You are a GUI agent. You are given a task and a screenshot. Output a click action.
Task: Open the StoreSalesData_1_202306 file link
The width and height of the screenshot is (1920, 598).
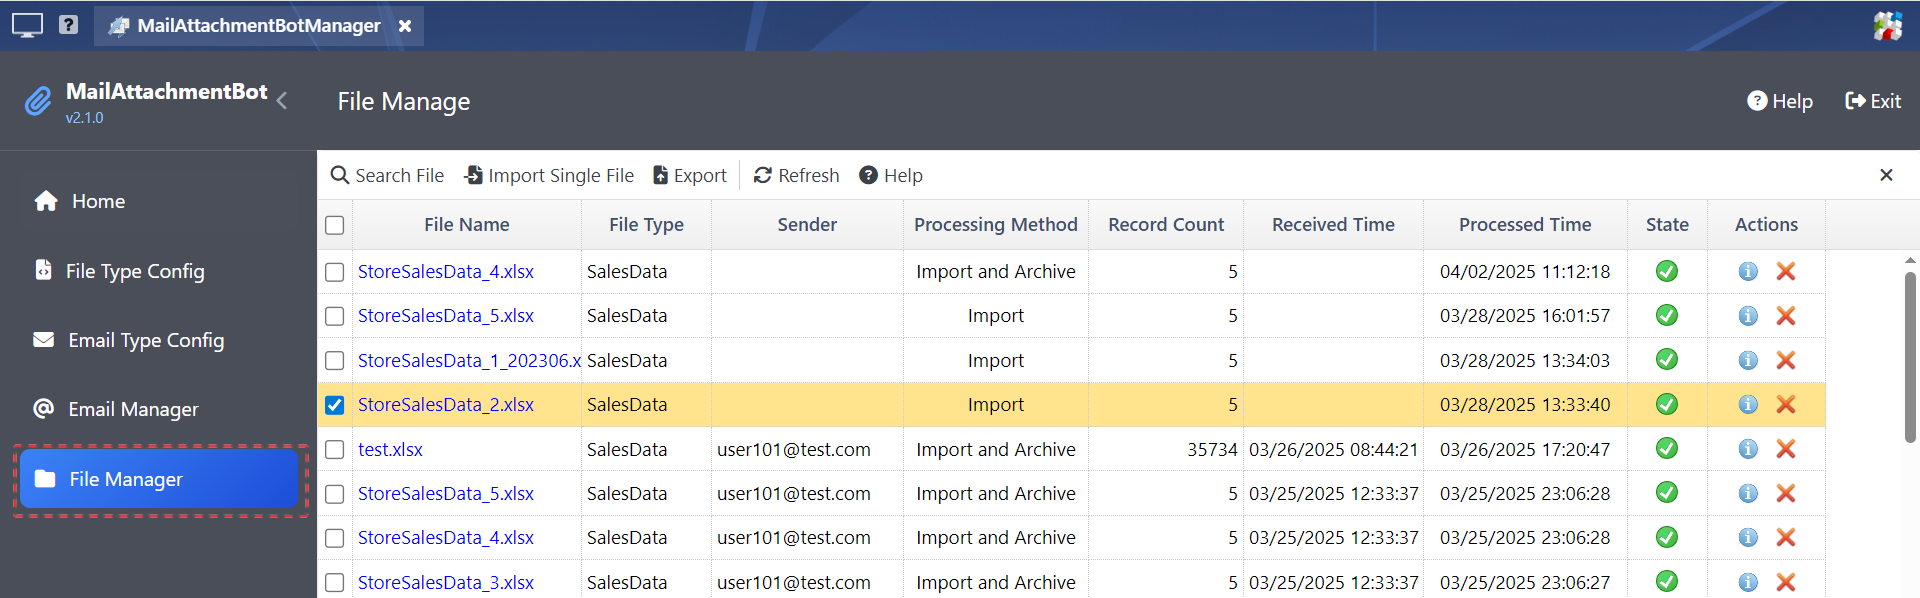(x=468, y=361)
